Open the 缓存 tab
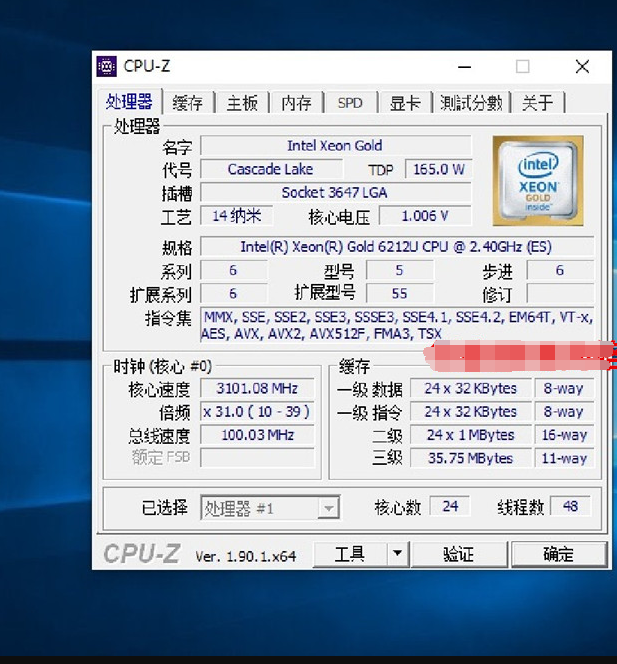 pos(187,103)
